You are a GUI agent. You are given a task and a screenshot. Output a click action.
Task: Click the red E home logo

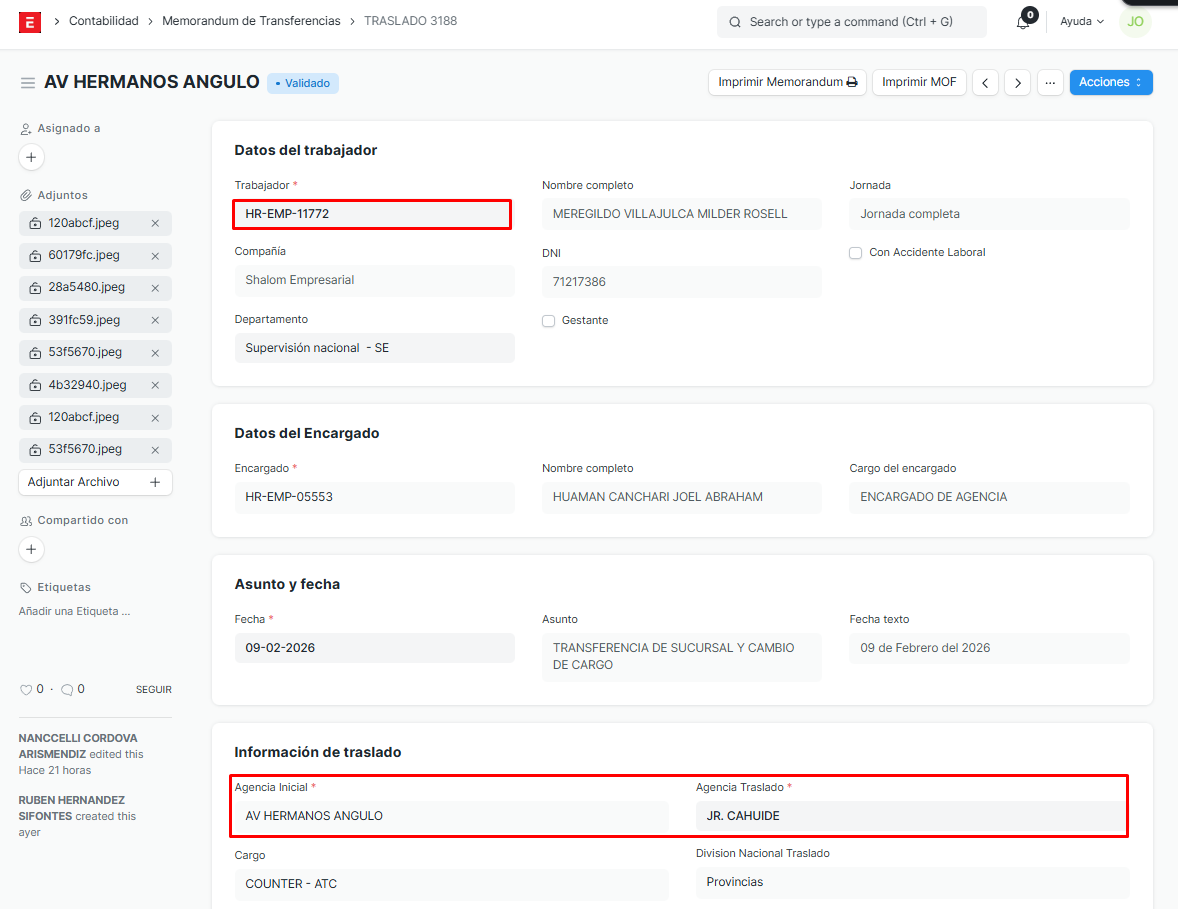30,22
